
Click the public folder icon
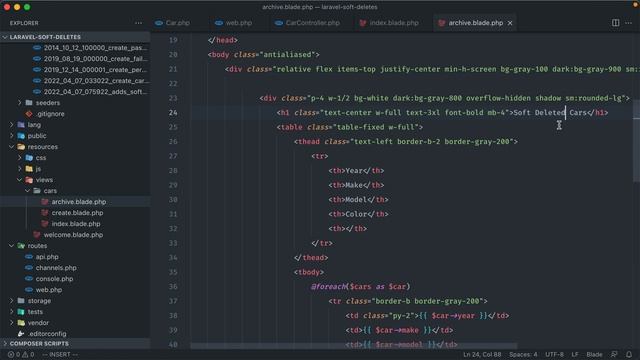point(21,136)
